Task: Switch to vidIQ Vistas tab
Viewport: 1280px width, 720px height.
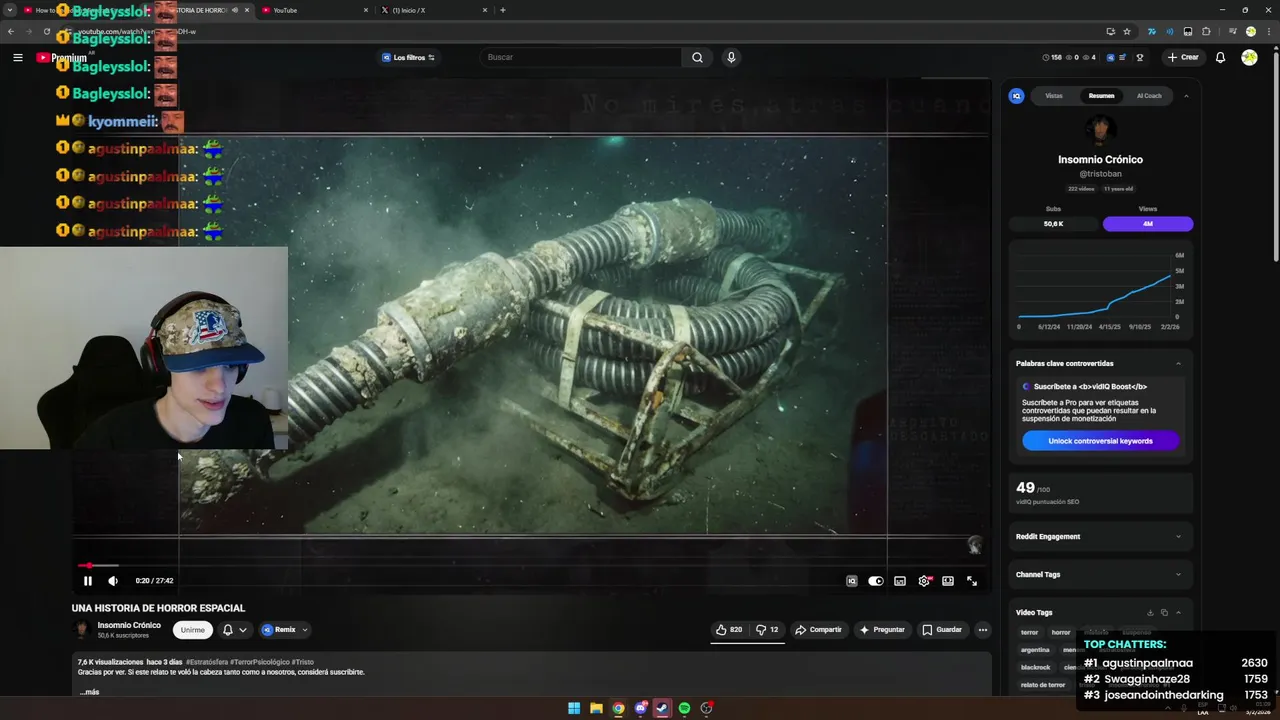Action: tap(1054, 96)
